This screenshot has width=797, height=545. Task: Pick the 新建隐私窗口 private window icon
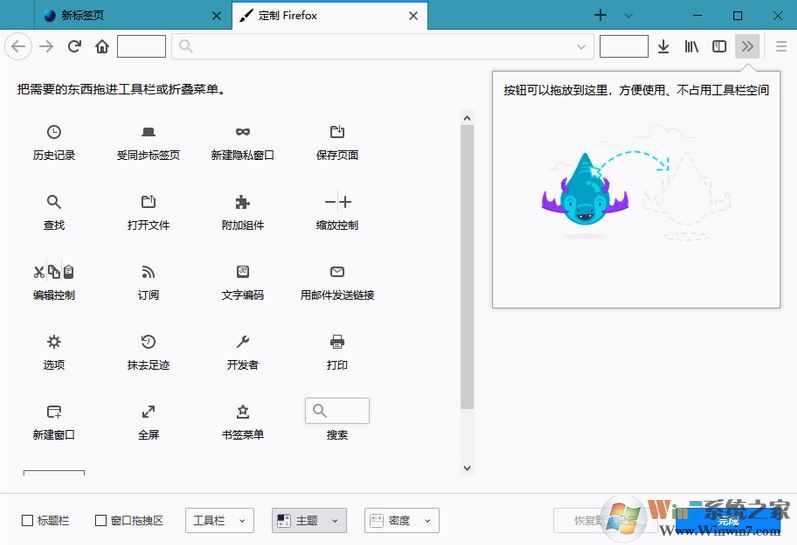click(243, 132)
